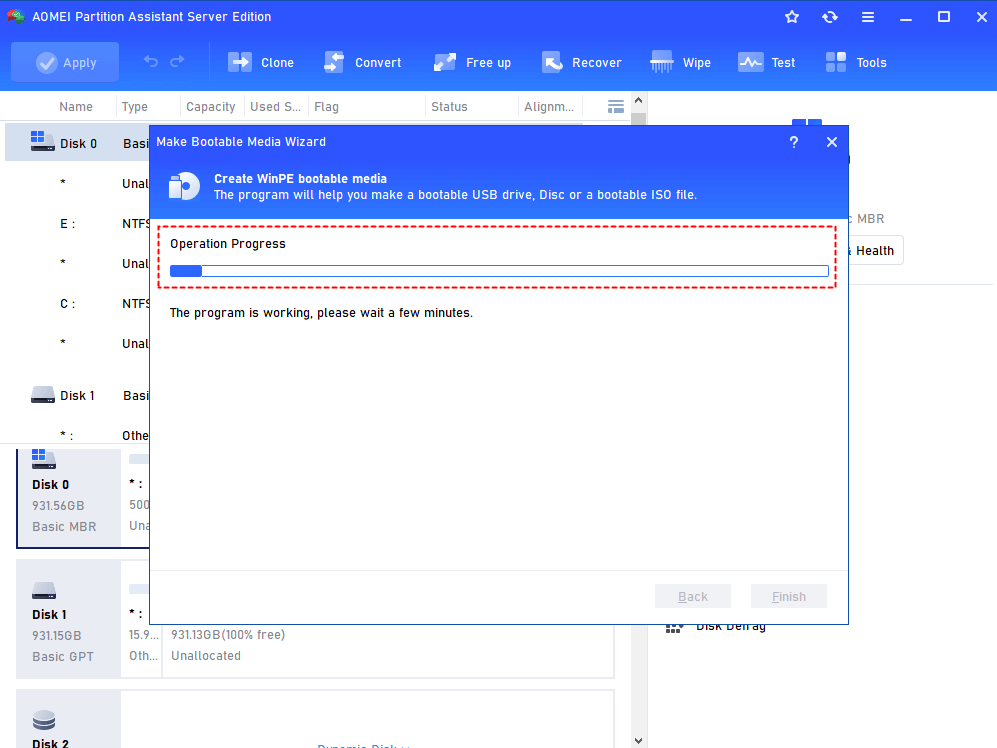Click the column list view options icon
Screen dimensions: 997x748
(x=615, y=107)
